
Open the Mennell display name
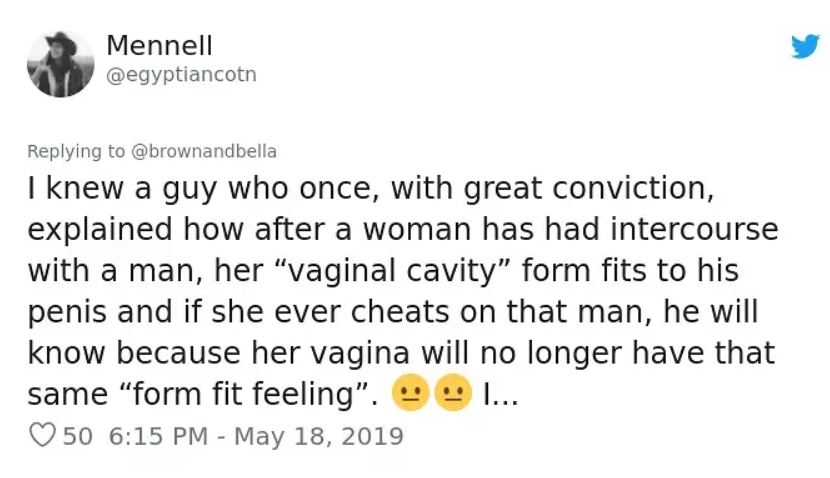pyautogui.click(x=159, y=46)
